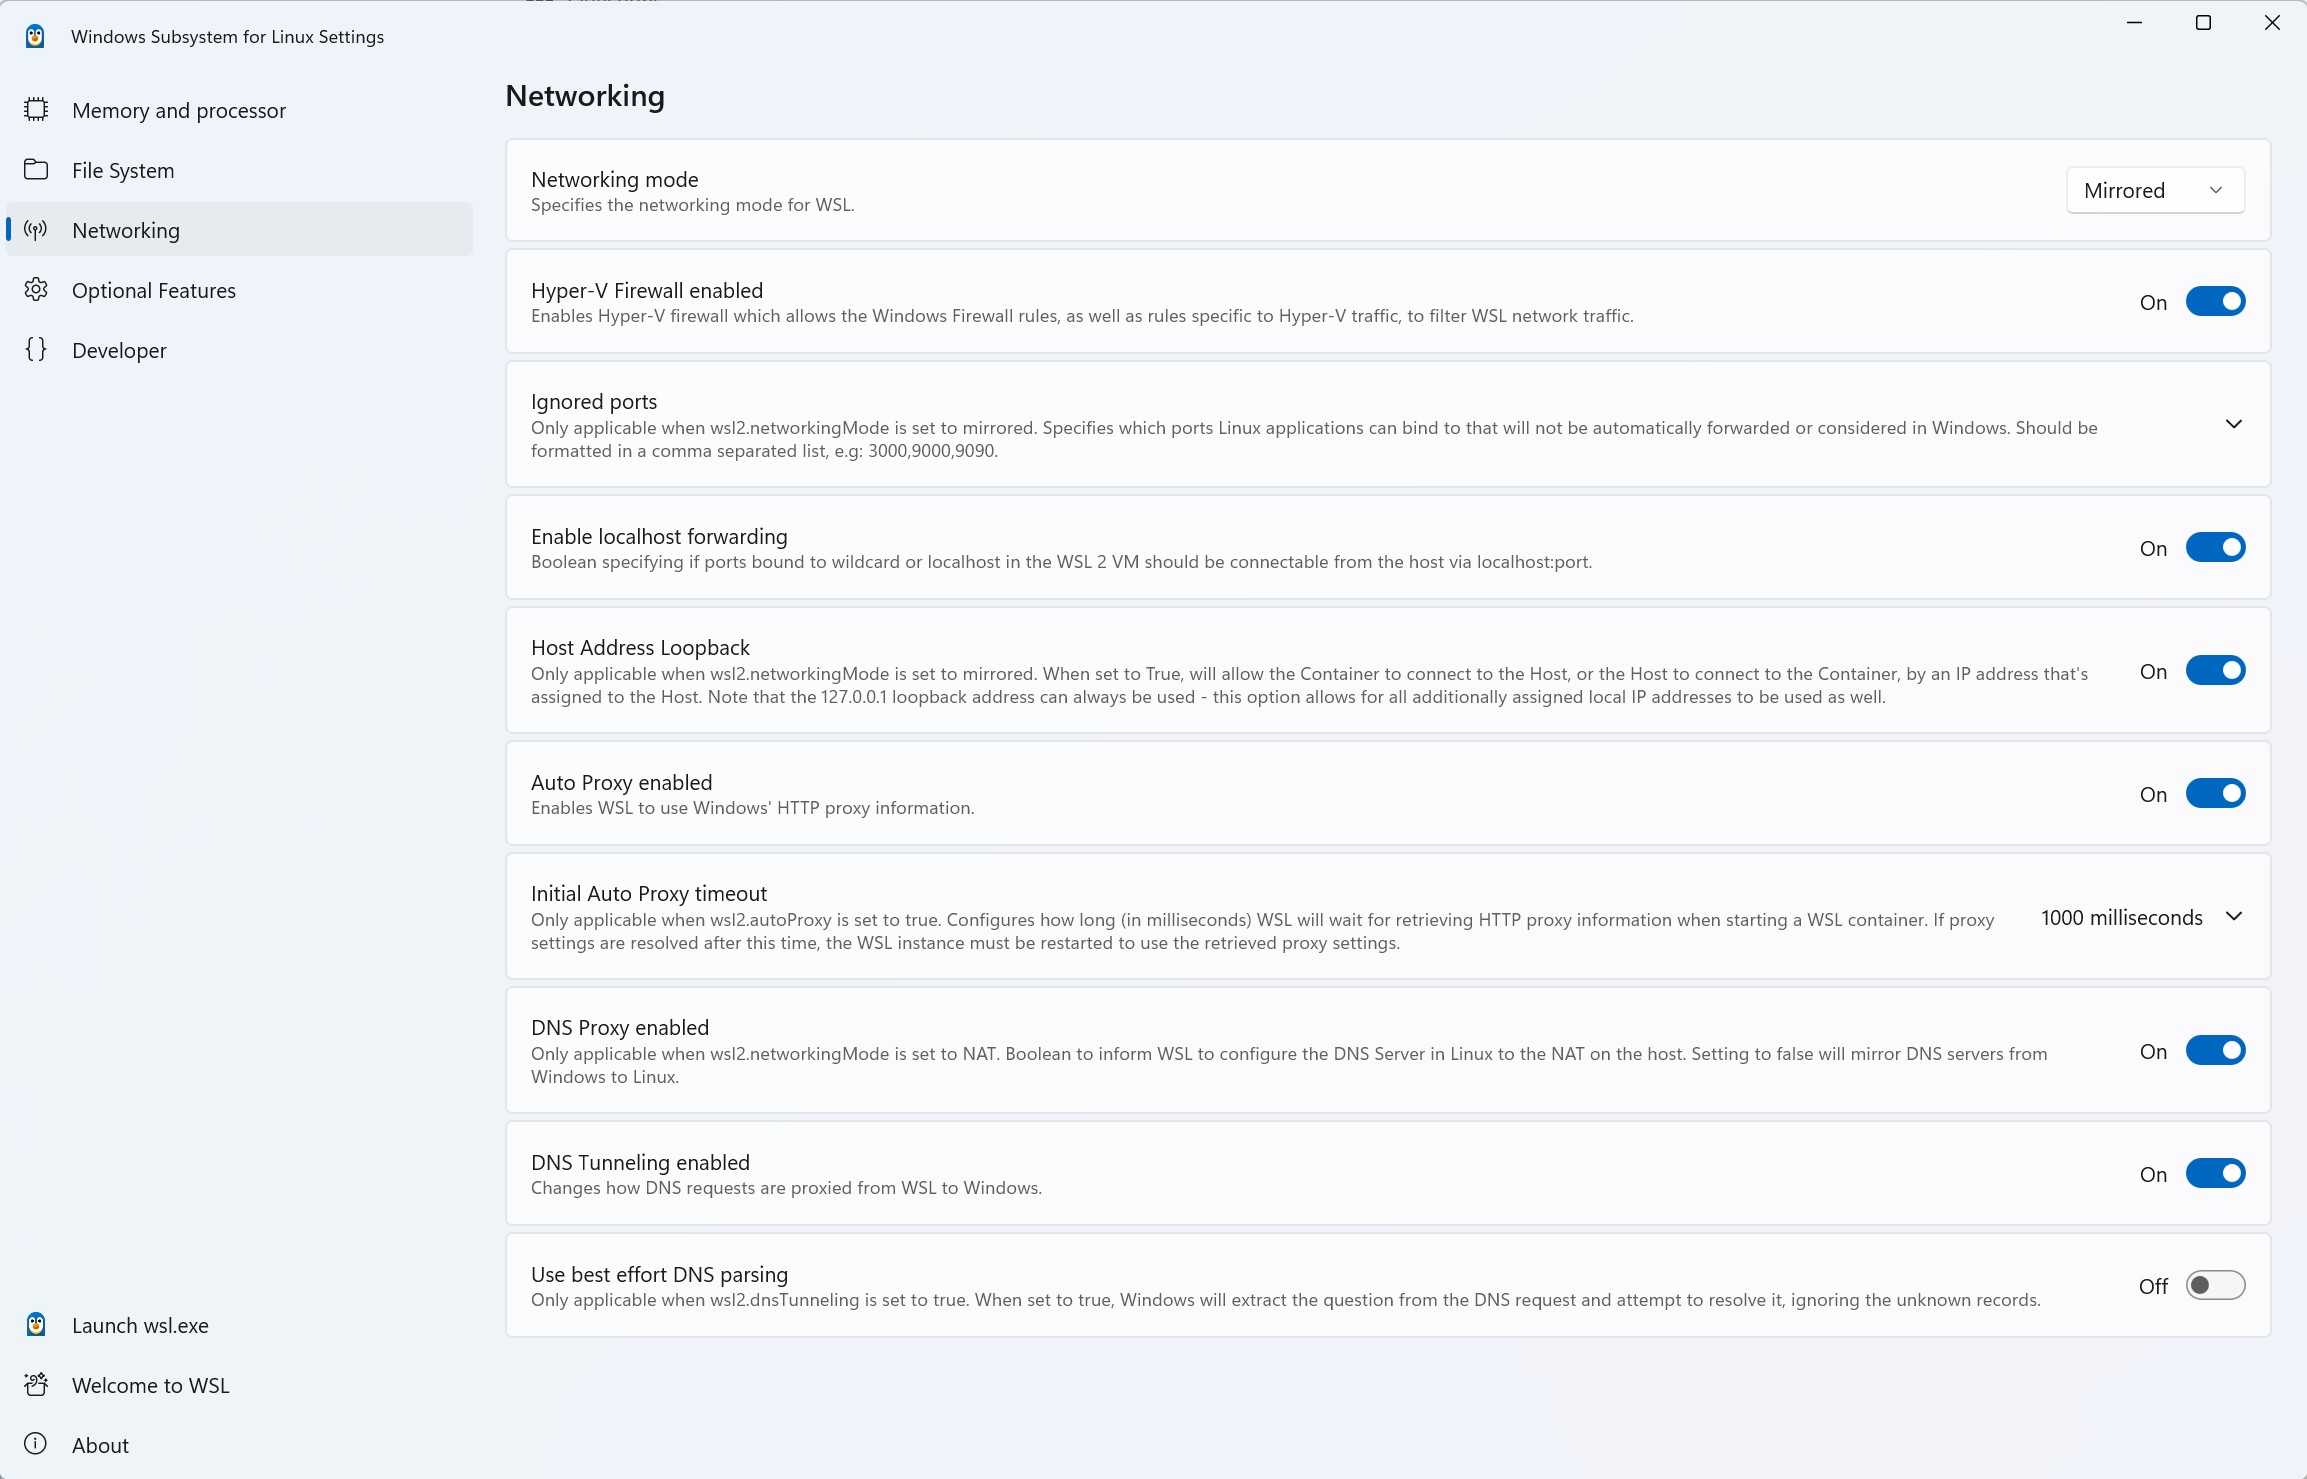Click the File System folder icon

(x=36, y=169)
